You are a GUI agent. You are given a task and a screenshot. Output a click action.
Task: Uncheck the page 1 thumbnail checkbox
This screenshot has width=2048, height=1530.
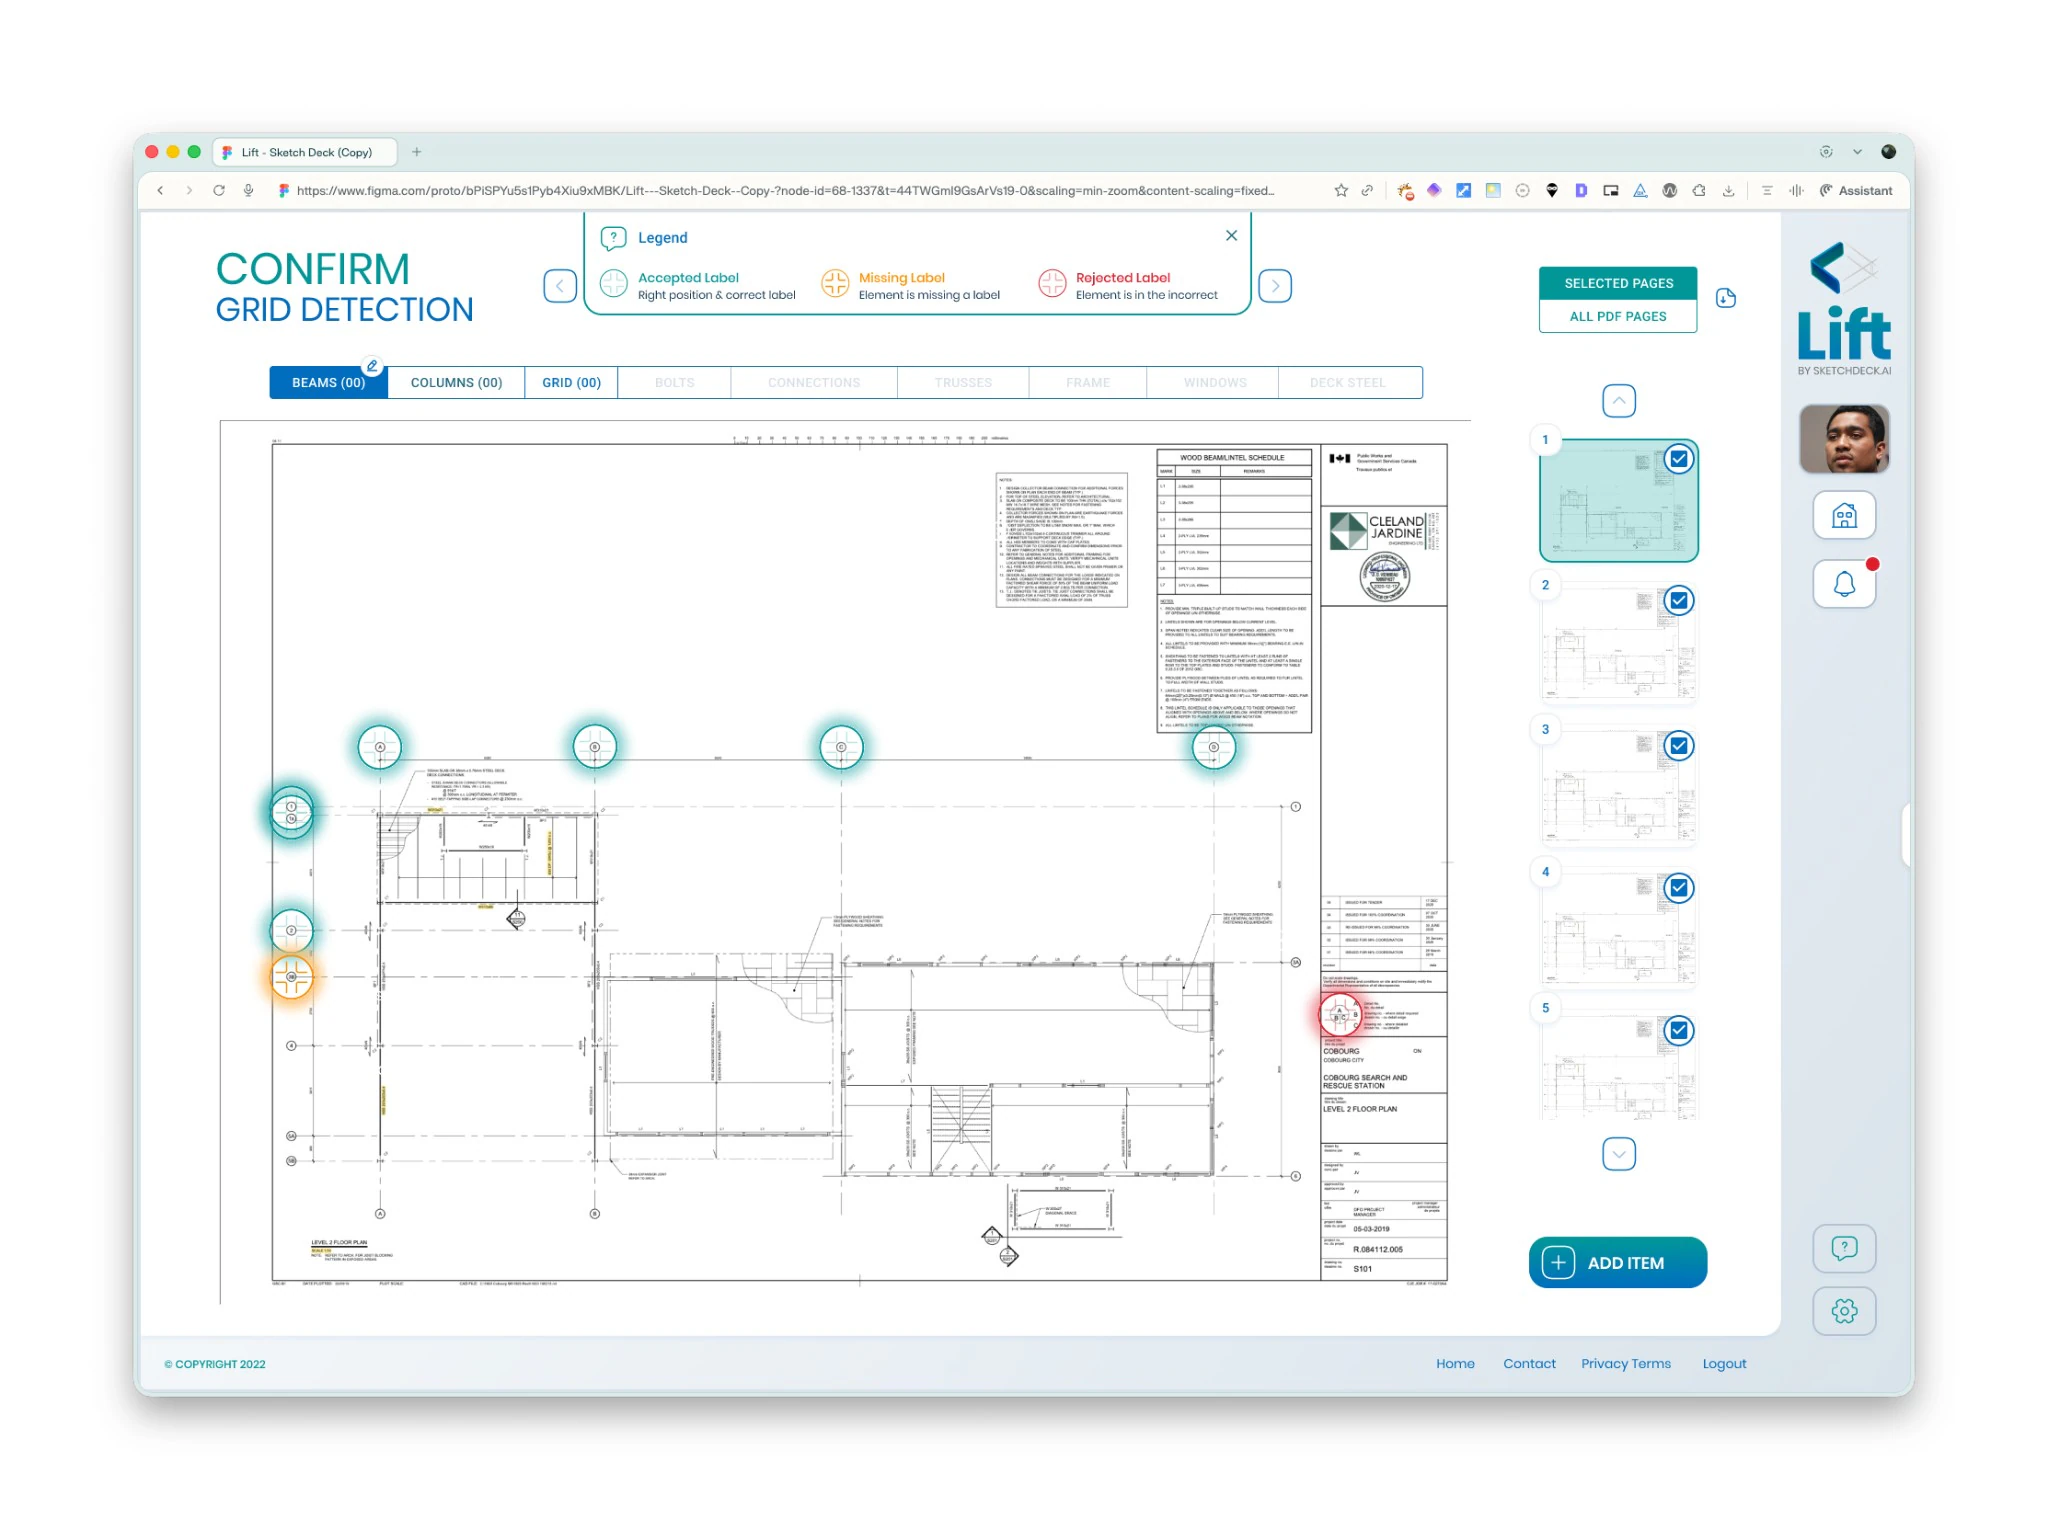coord(1679,459)
